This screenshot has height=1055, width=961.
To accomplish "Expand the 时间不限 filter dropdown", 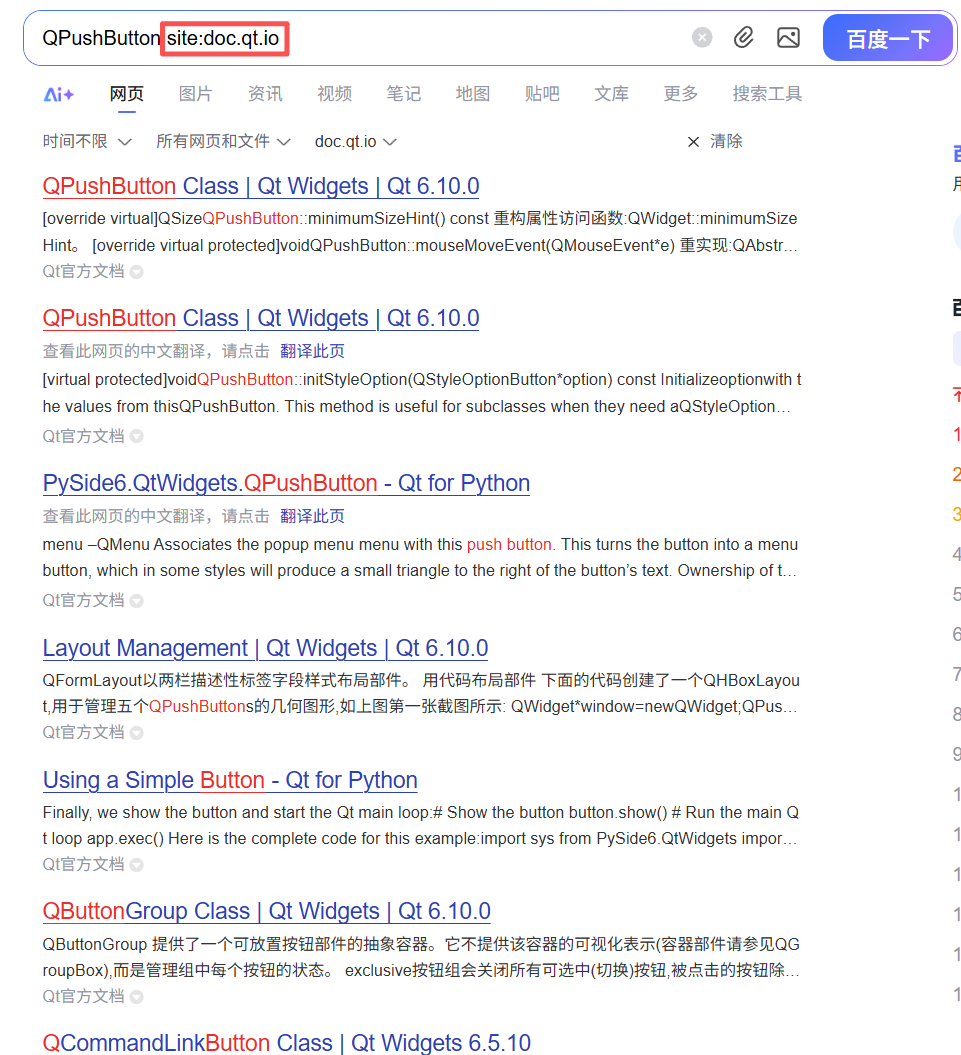I will point(86,141).
